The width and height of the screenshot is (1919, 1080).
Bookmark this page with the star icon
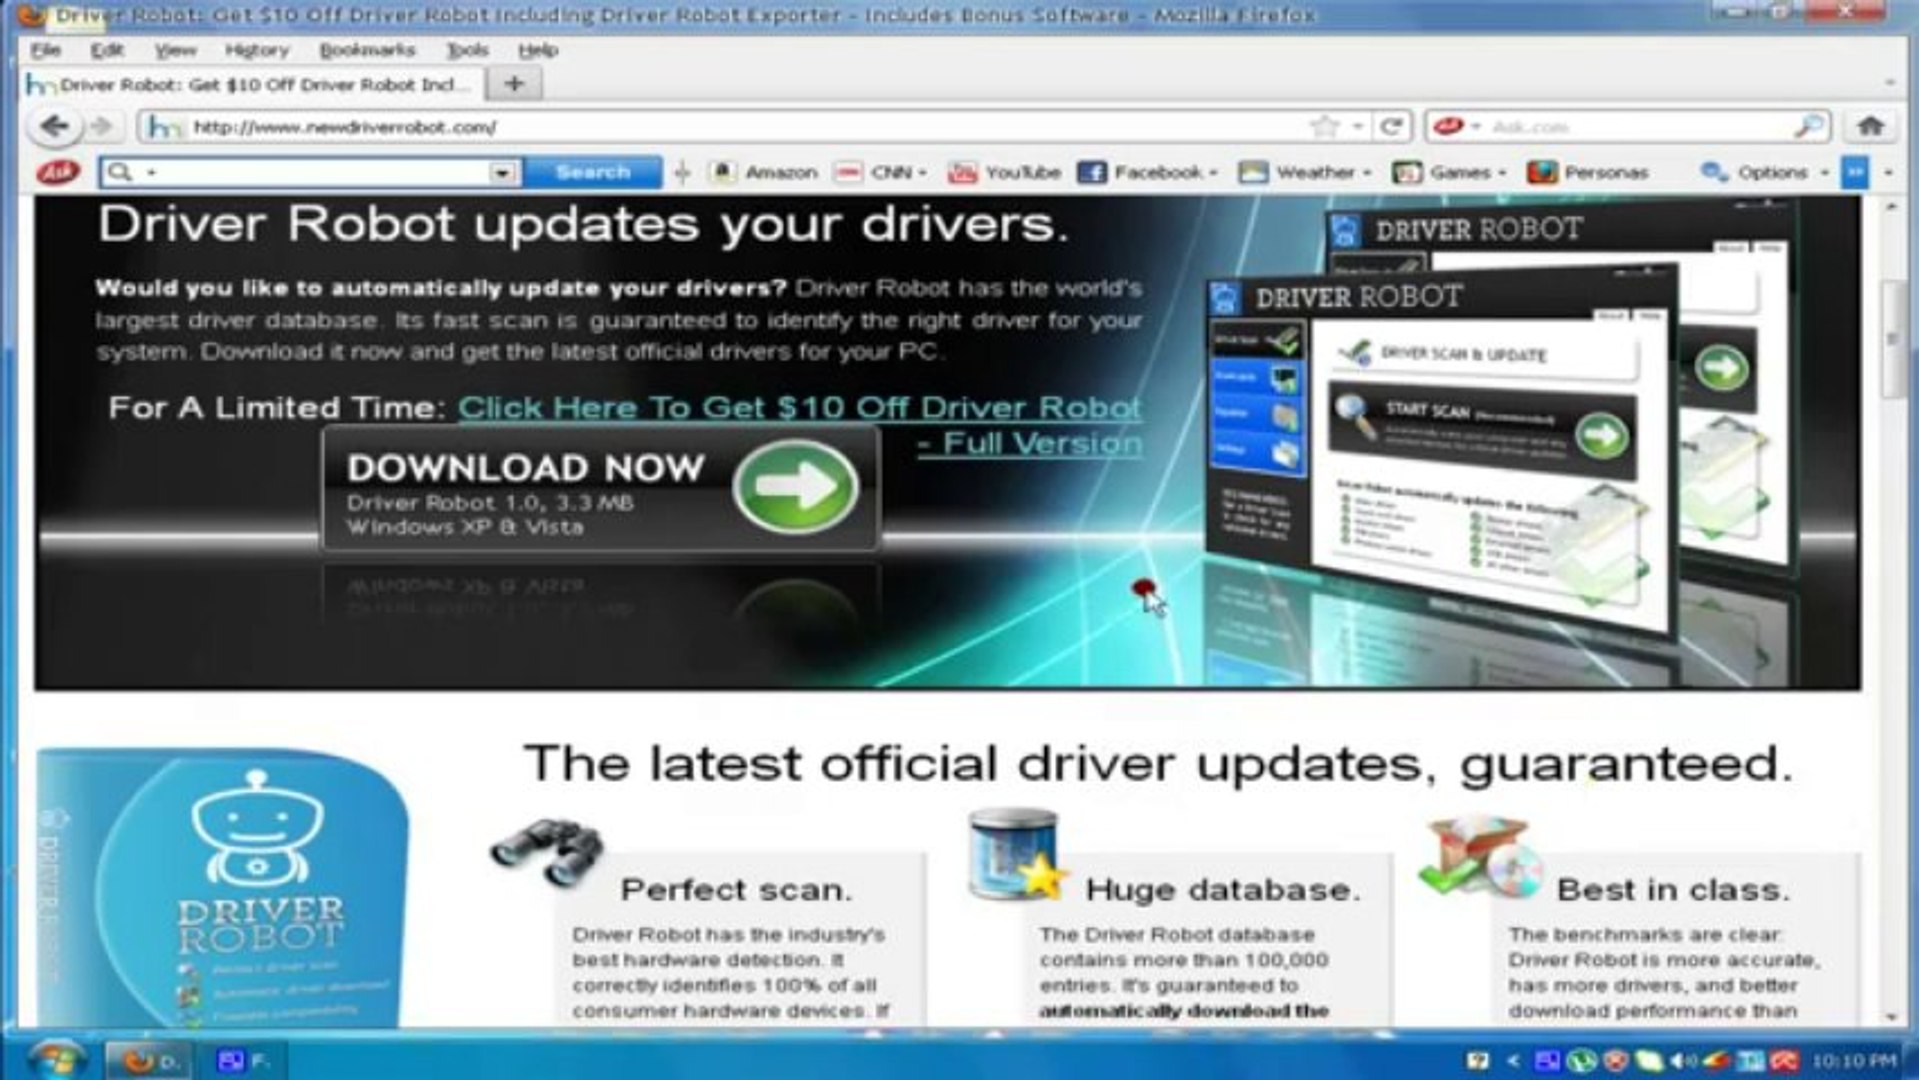click(x=1324, y=127)
